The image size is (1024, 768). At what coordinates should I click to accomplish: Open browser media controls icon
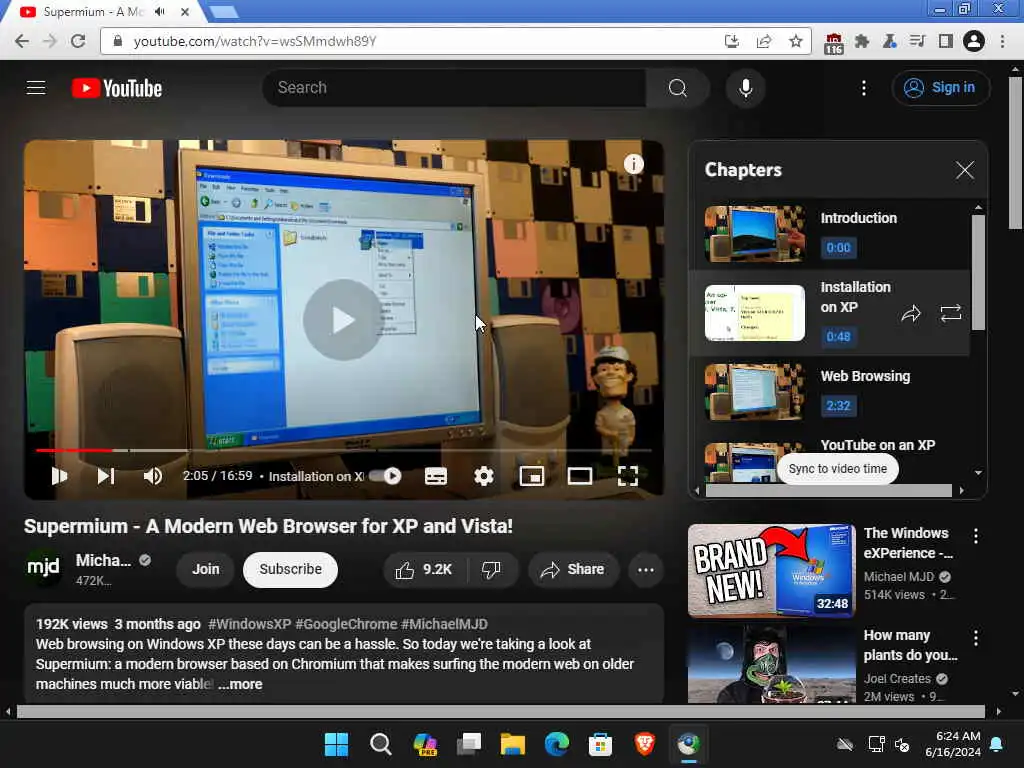pyautogui.click(x=918, y=41)
